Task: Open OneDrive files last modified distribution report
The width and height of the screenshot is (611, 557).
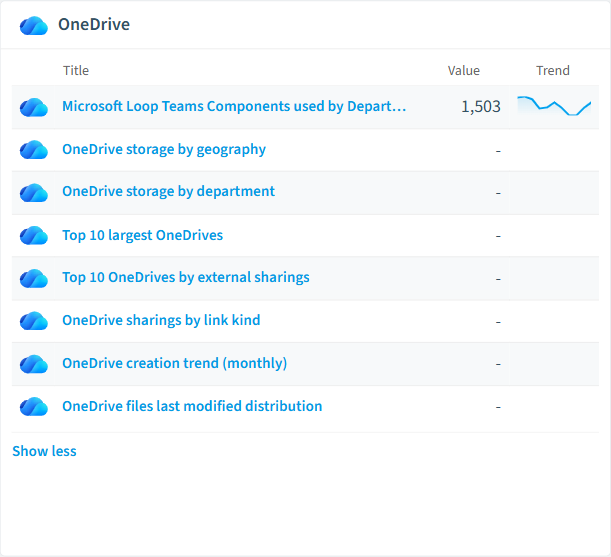Action: [192, 406]
